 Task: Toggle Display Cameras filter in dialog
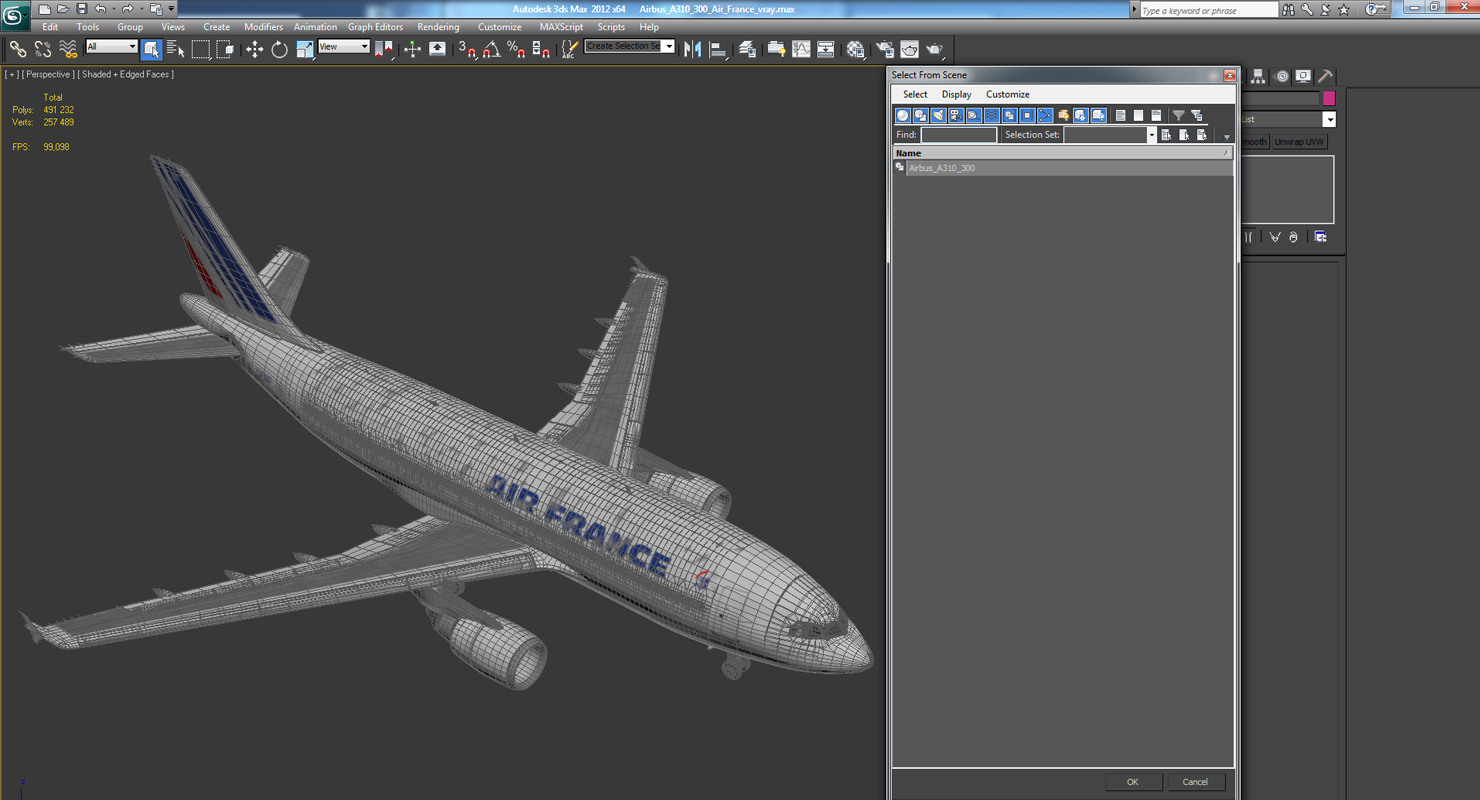pyautogui.click(x=956, y=116)
